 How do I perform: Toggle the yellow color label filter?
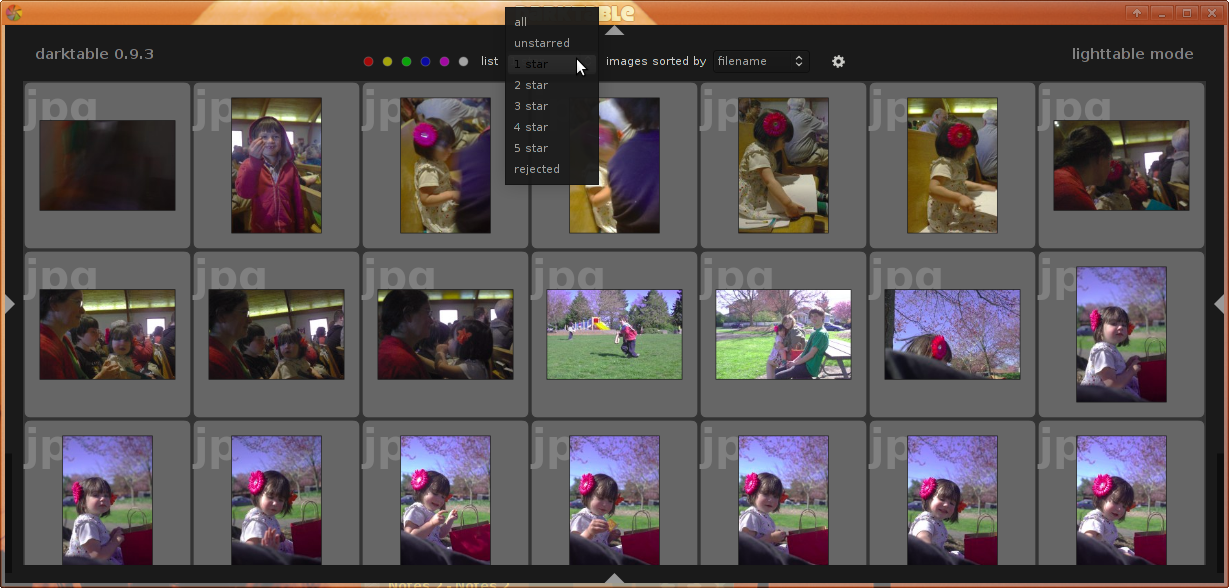pos(388,62)
